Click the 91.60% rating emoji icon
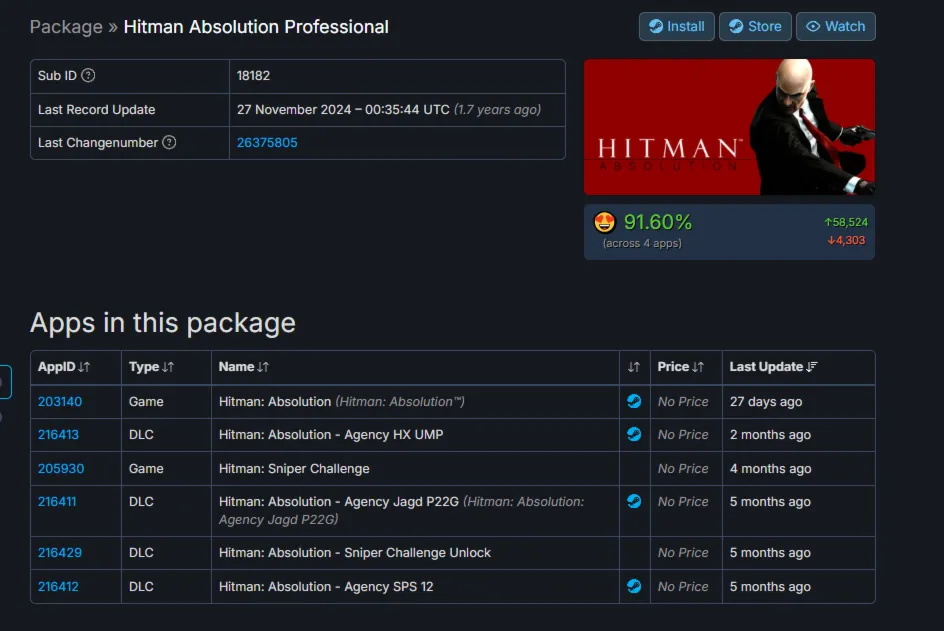Screen dimensions: 944x631 click(x=604, y=222)
